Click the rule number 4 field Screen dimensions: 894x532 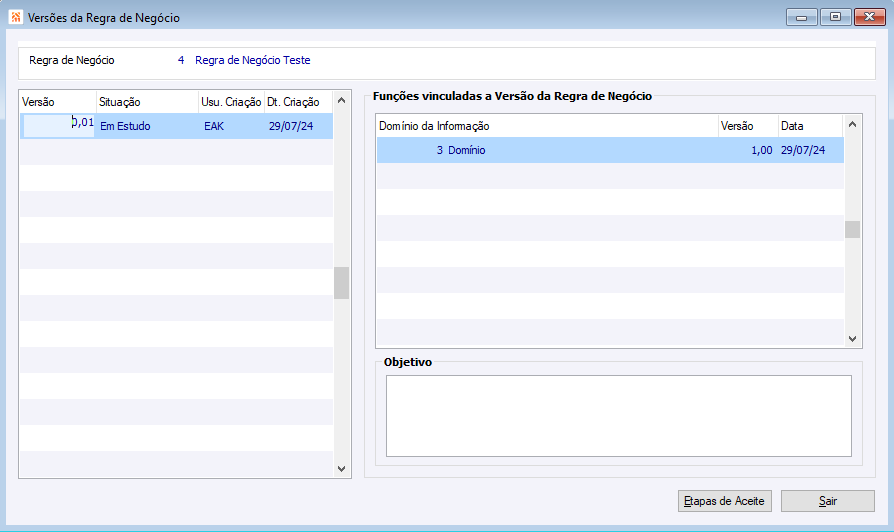181,60
